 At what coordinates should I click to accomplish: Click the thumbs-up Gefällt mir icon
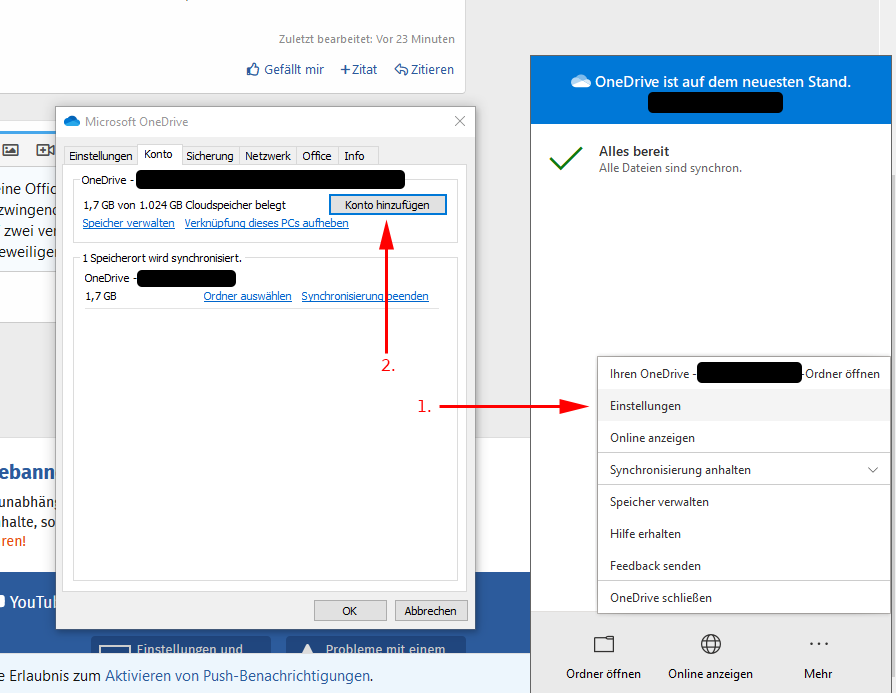click(x=253, y=70)
